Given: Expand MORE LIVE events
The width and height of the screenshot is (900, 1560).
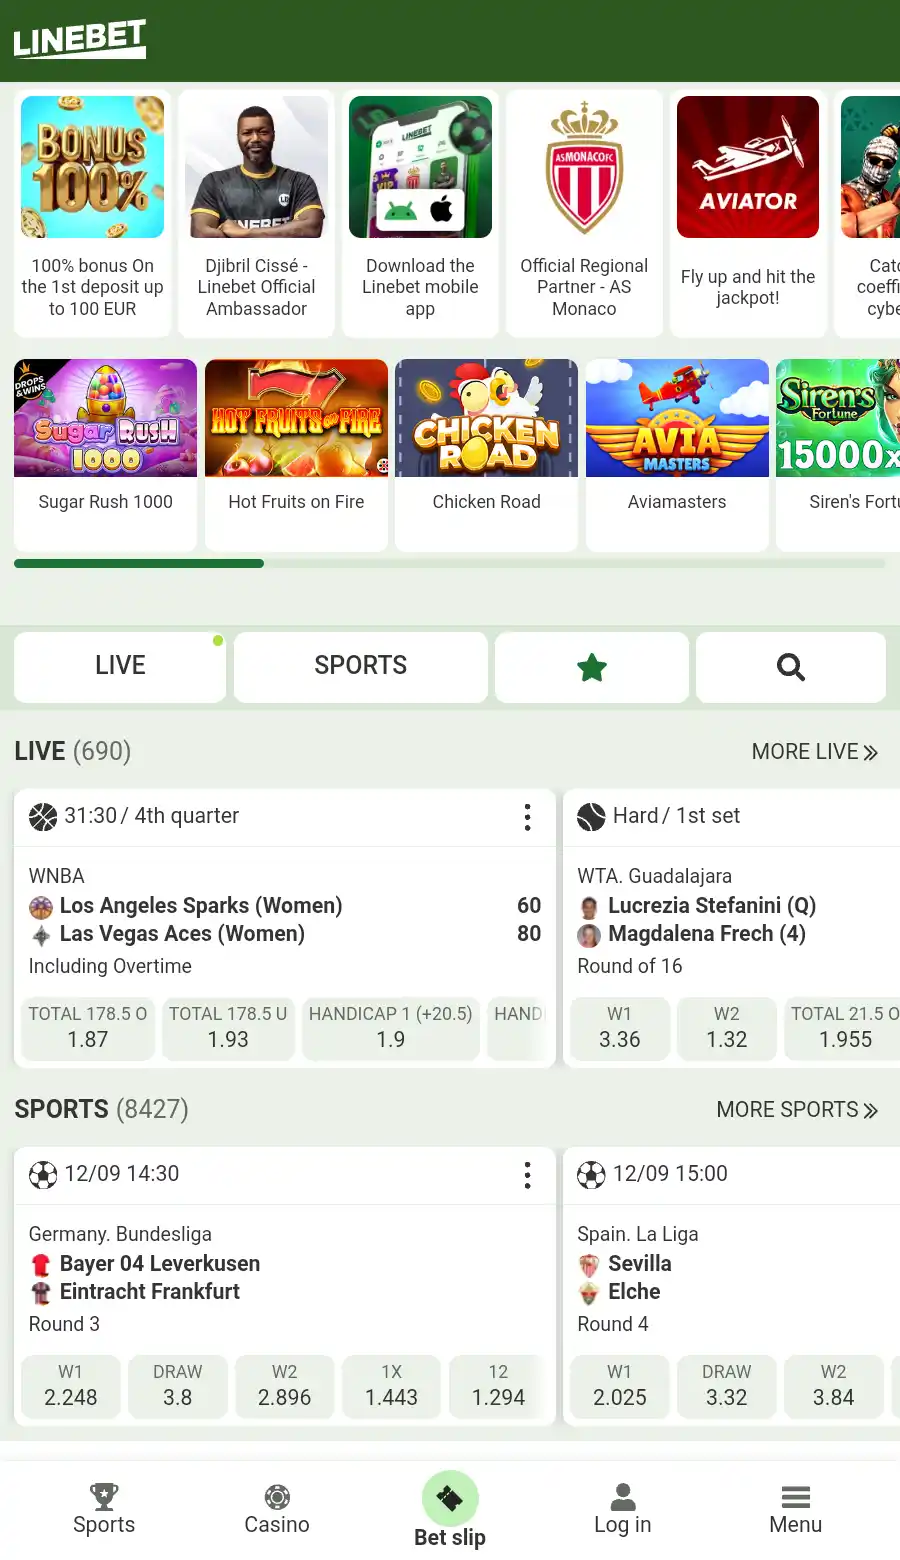Looking at the screenshot, I should (x=815, y=752).
